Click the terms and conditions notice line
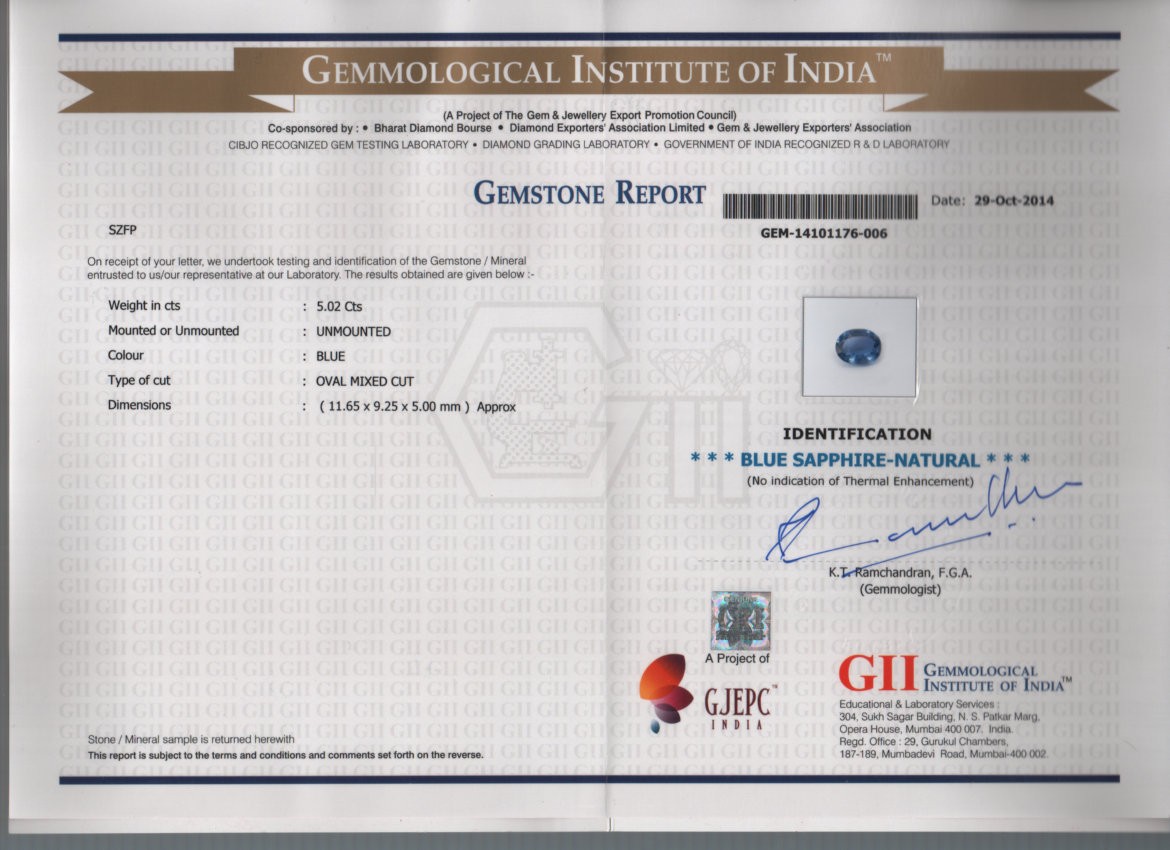This screenshot has height=850, width=1170. [285, 755]
